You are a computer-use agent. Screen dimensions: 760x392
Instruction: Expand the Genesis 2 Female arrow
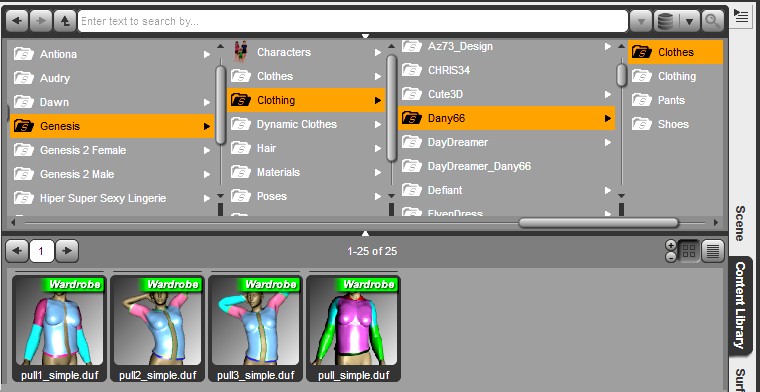207,150
